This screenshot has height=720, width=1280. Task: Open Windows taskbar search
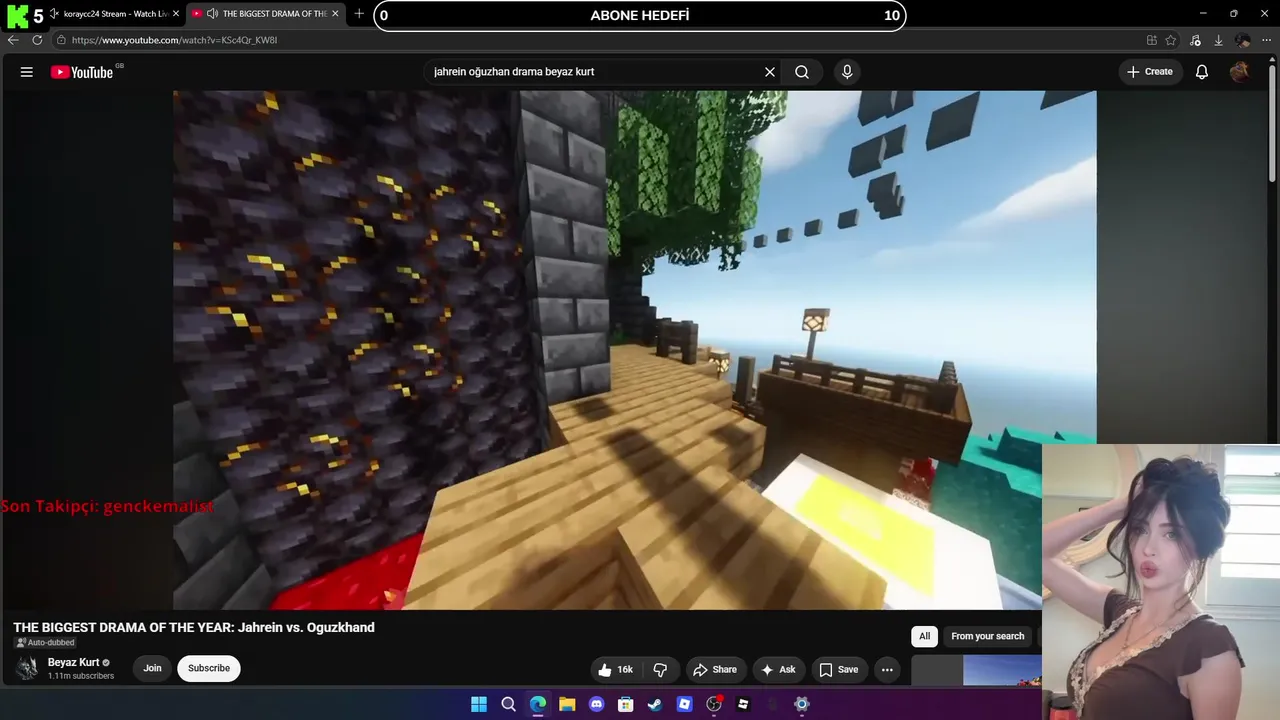508,704
